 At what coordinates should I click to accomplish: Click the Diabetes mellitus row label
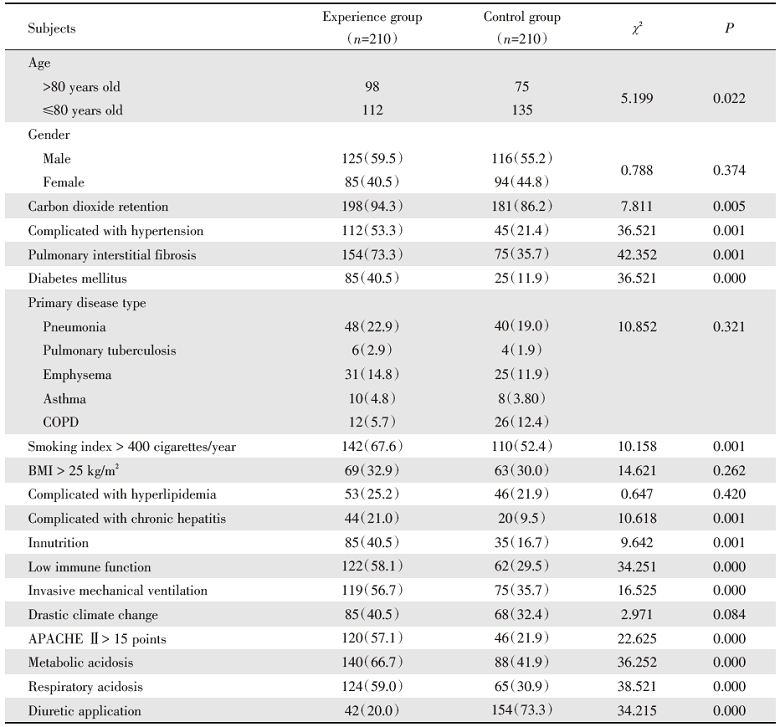pos(74,279)
